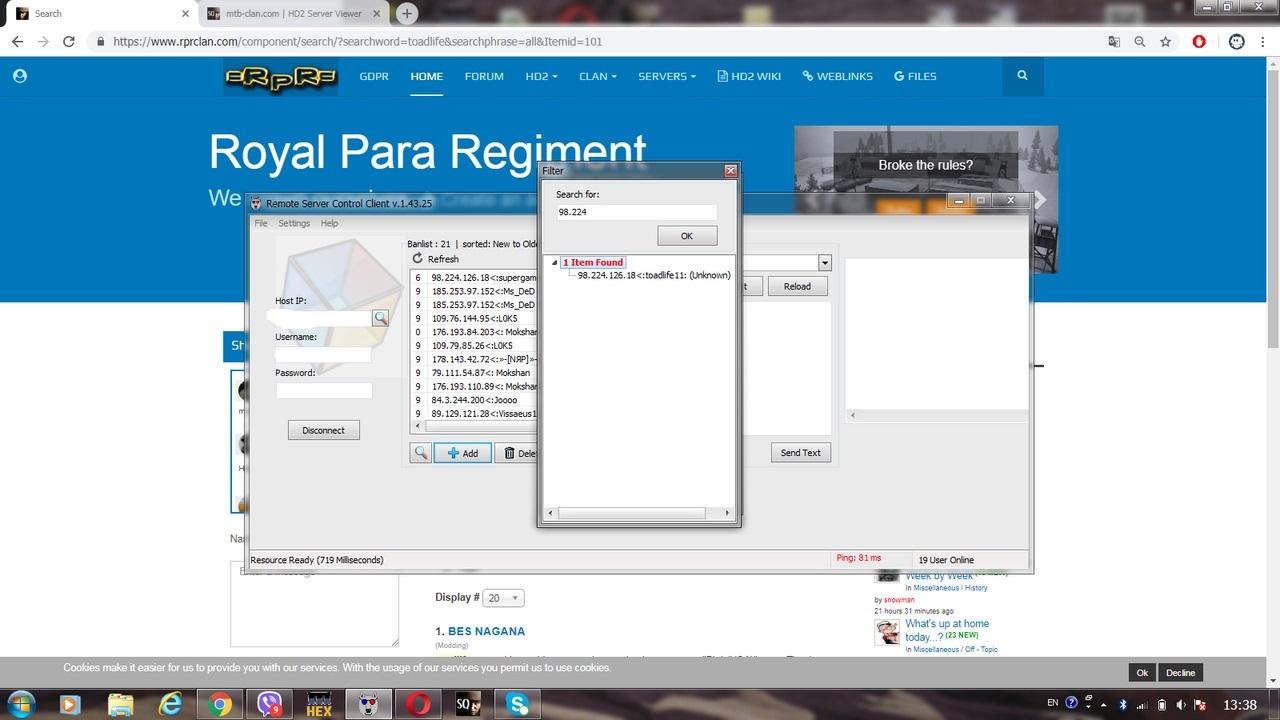Click the Add ban button
The width and height of the screenshot is (1280, 720).
pos(462,453)
